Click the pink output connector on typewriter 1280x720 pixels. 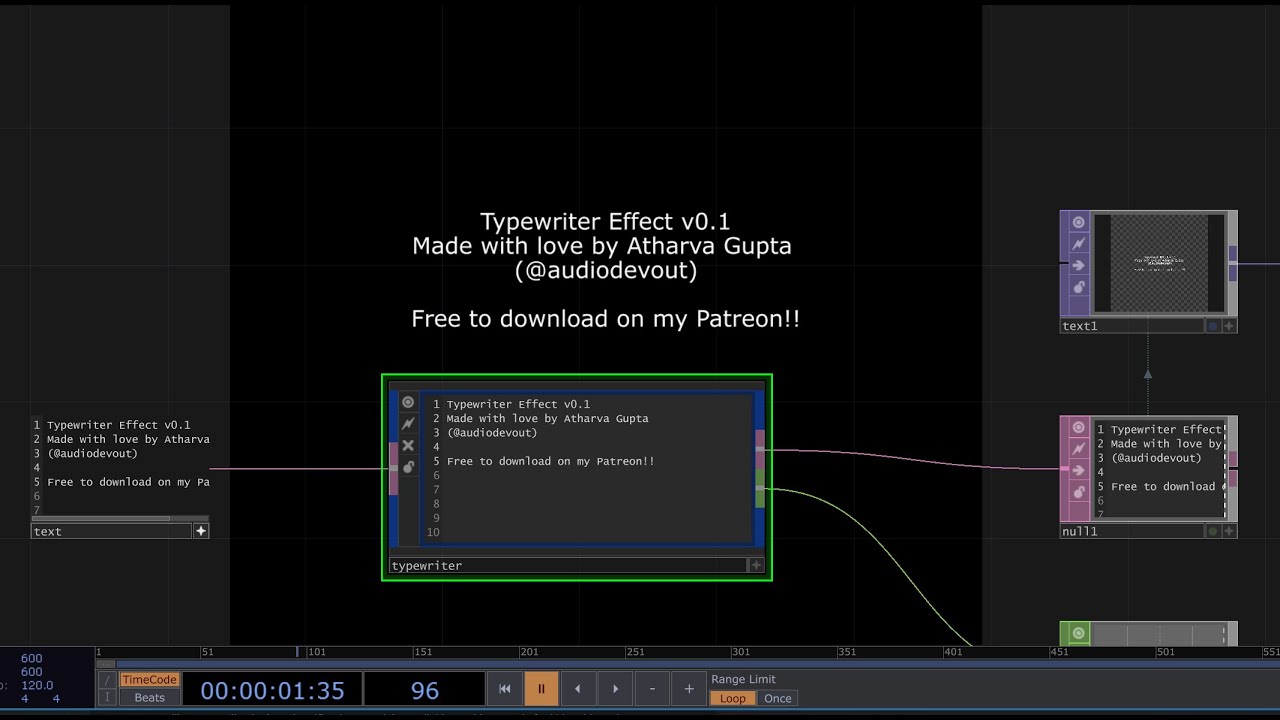pyautogui.click(x=760, y=448)
